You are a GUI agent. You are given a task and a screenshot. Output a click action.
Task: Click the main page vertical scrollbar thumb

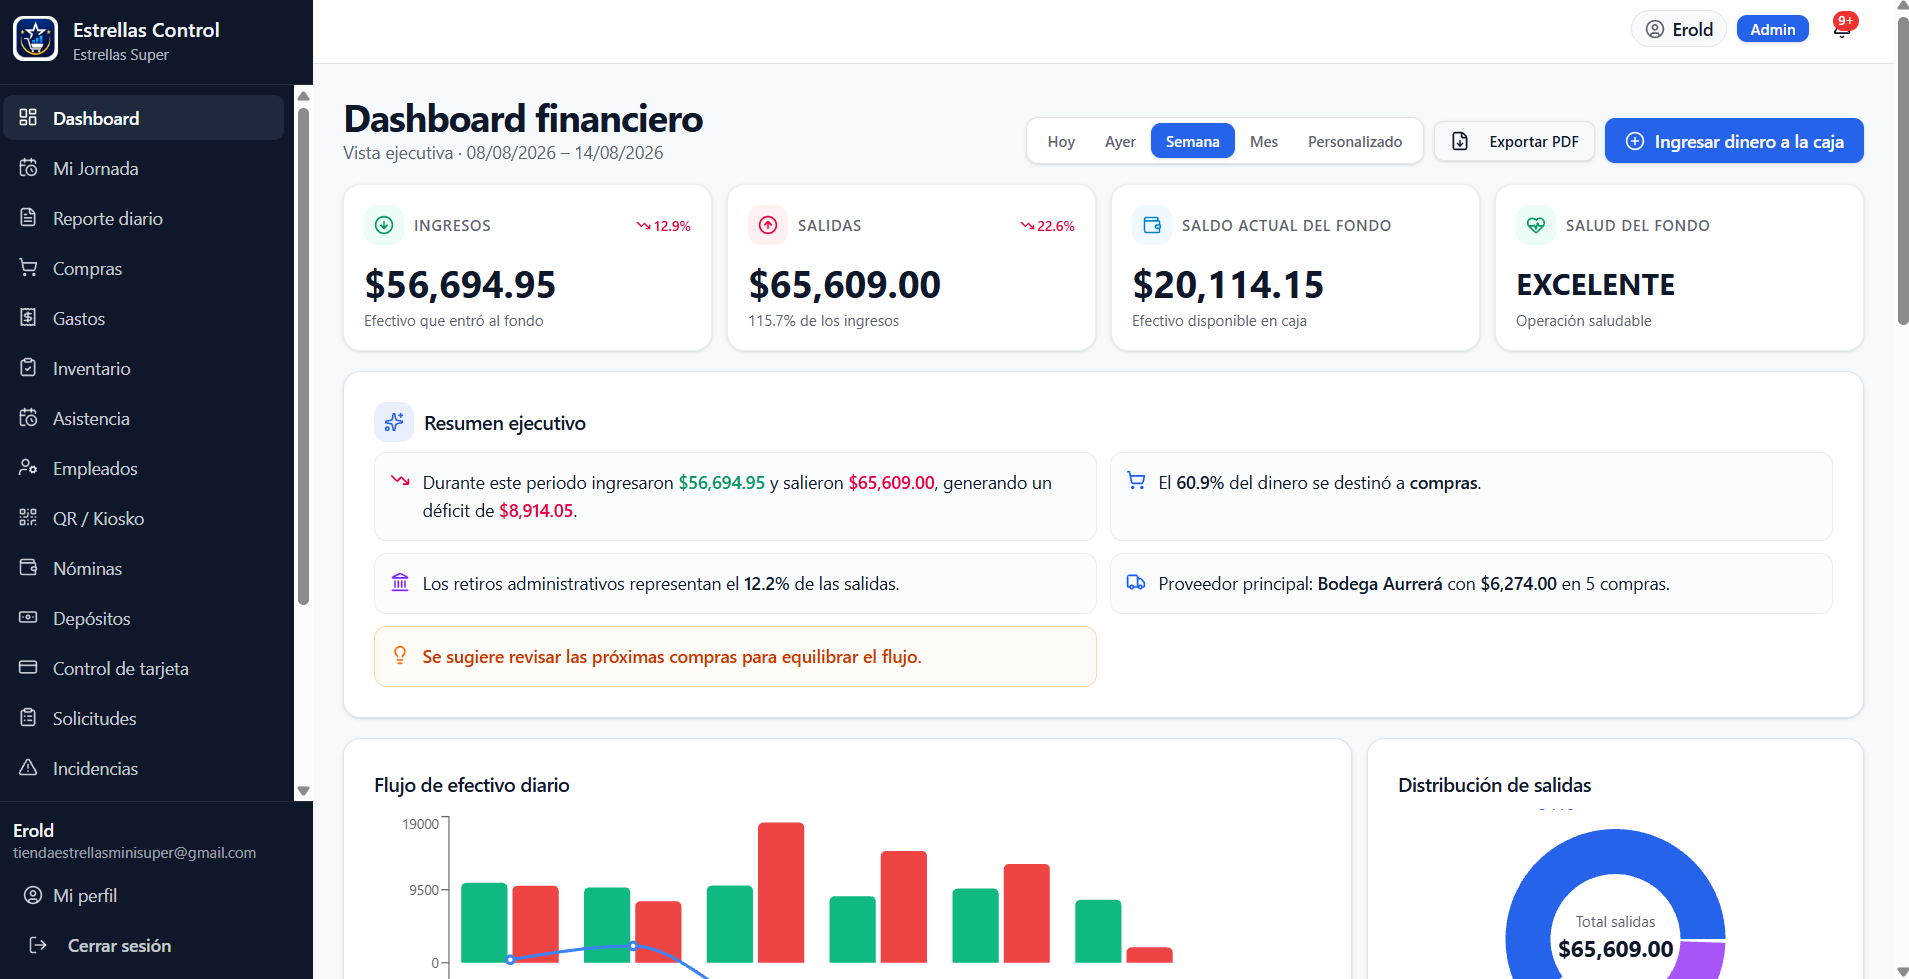tap(1902, 170)
